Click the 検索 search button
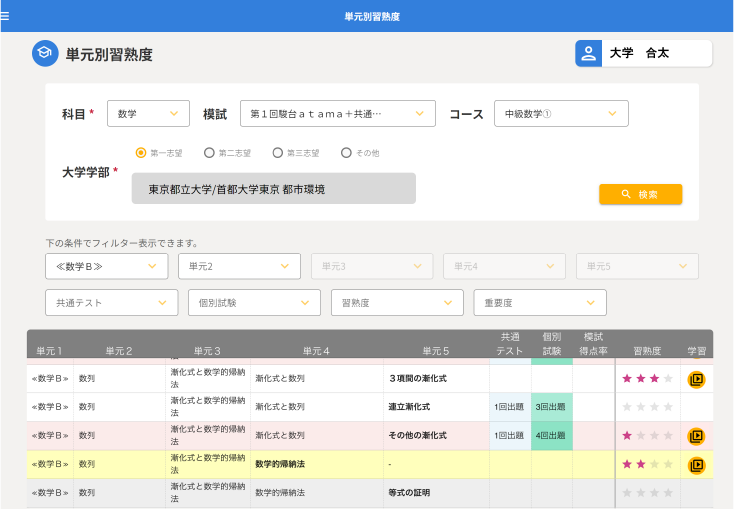 640,194
